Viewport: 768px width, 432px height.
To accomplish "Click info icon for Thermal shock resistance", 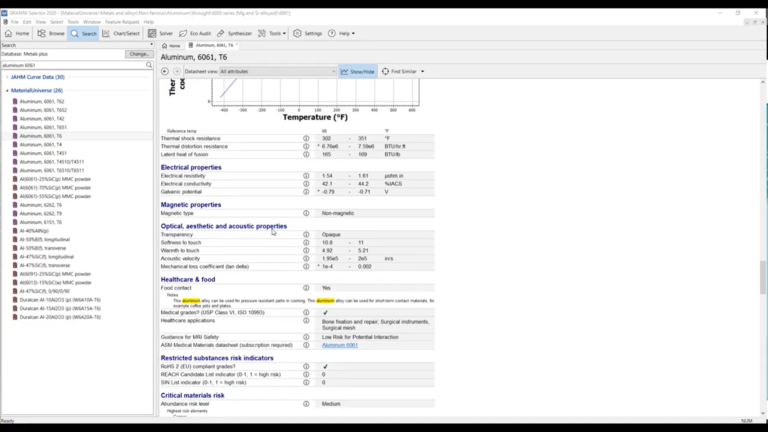I will point(306,139).
